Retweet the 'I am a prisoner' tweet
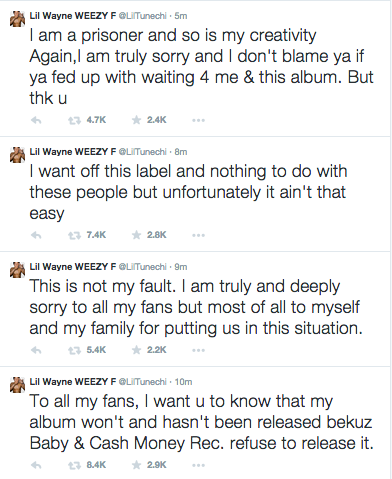The width and height of the screenshot is (392, 479). click(x=74, y=120)
